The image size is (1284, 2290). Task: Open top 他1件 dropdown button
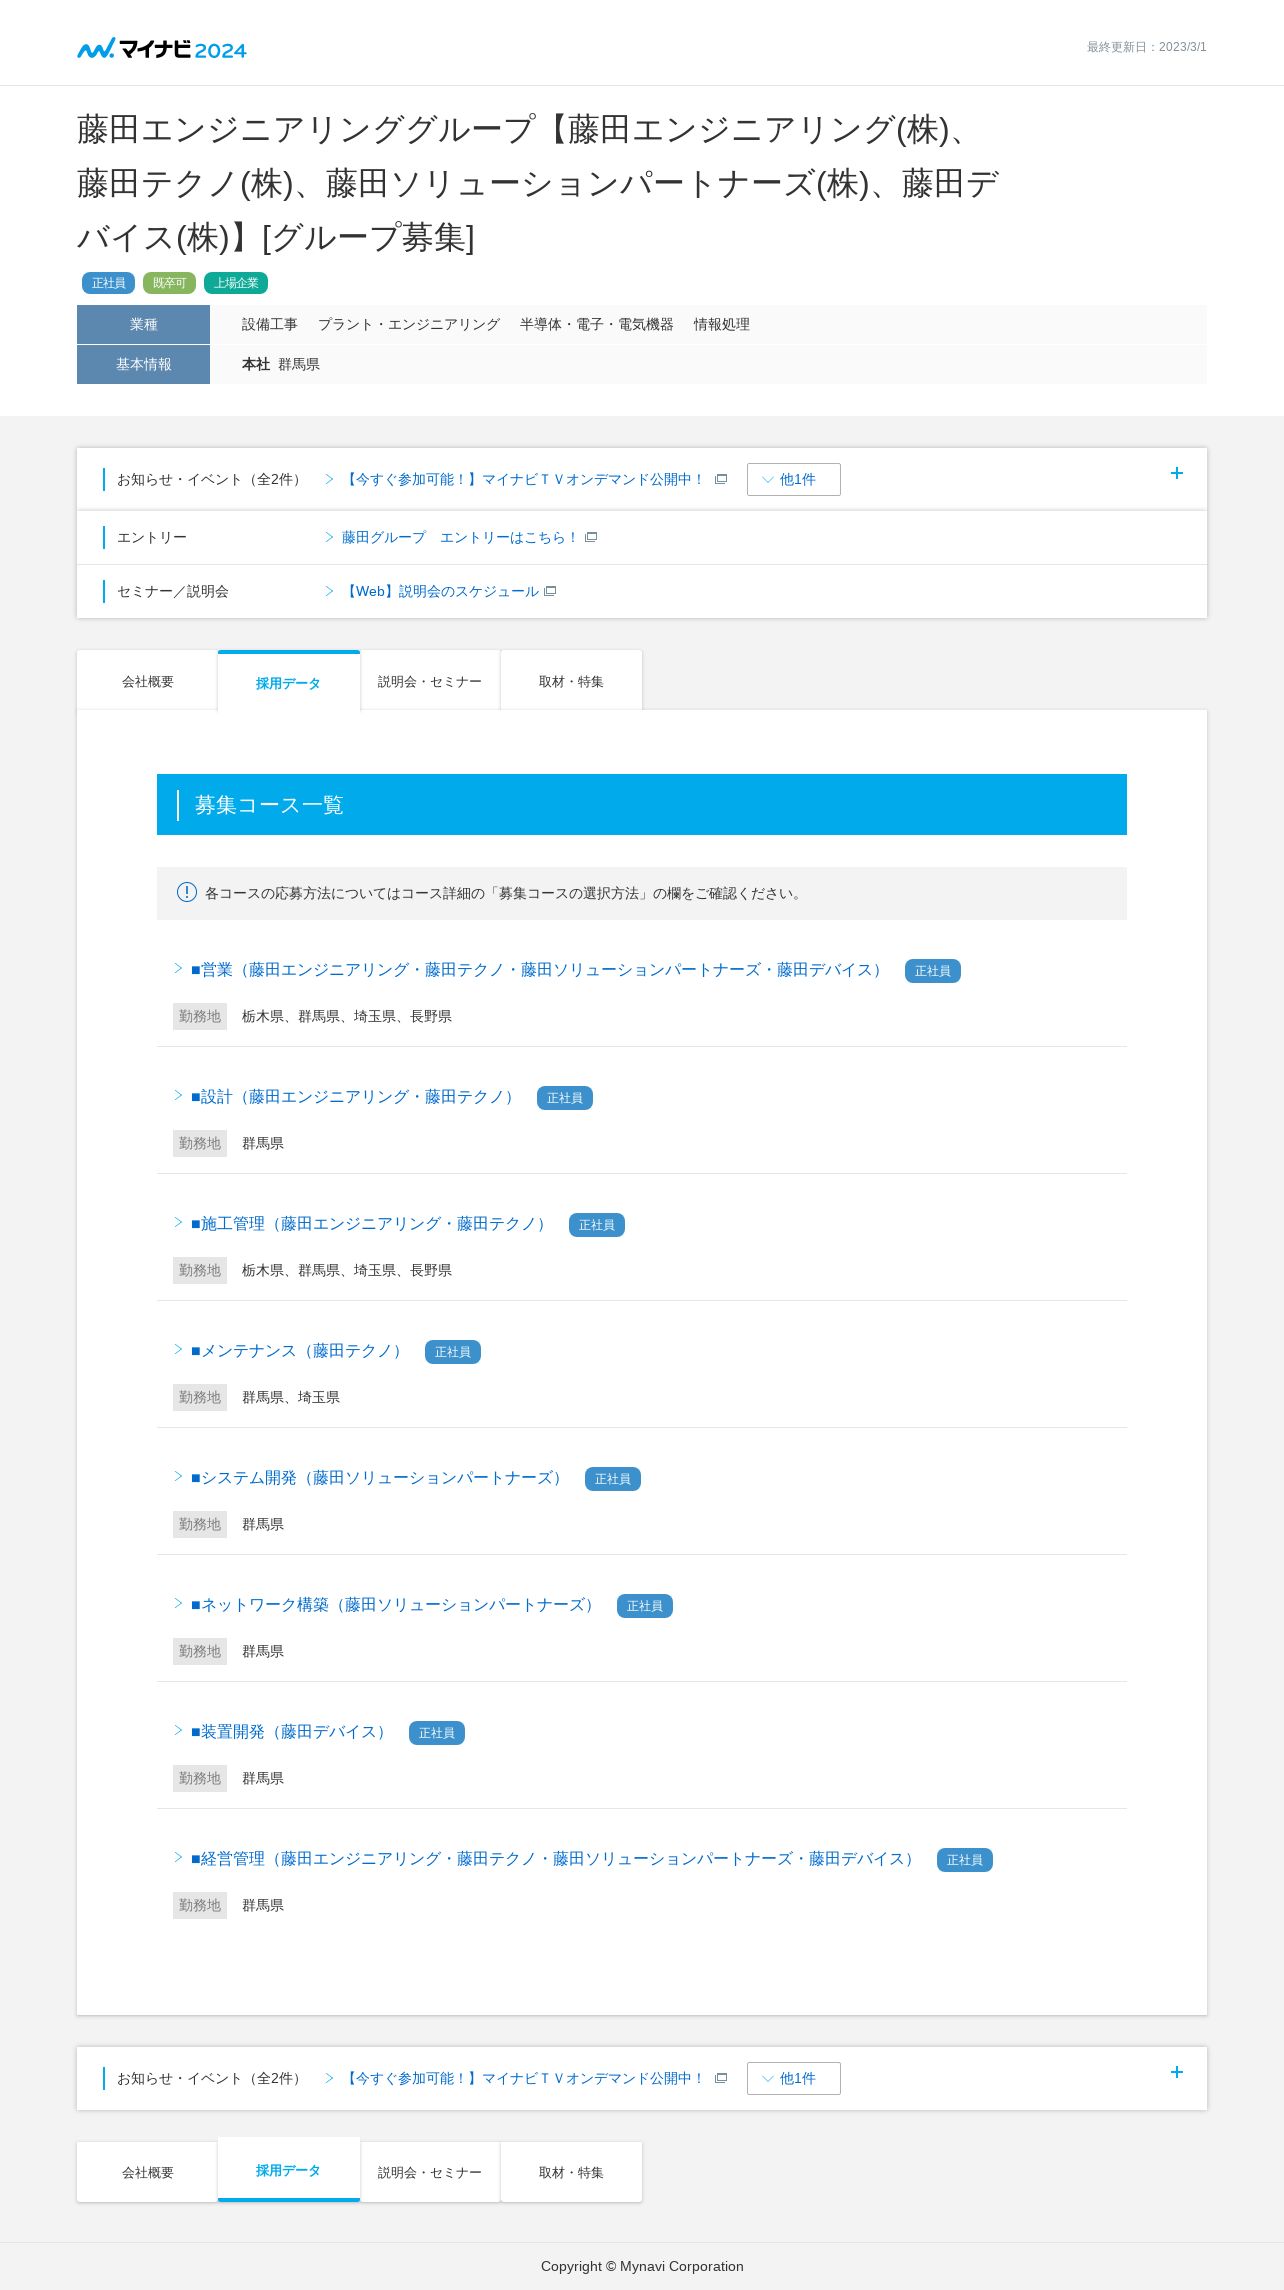794,479
